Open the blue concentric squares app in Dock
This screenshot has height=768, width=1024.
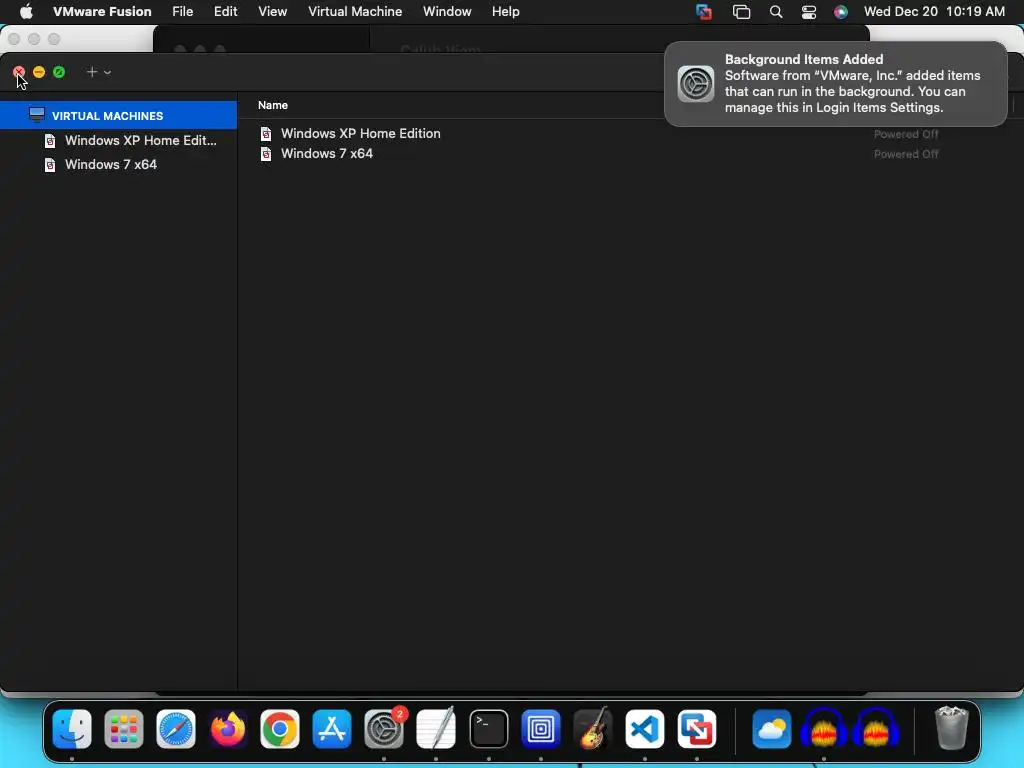541,729
